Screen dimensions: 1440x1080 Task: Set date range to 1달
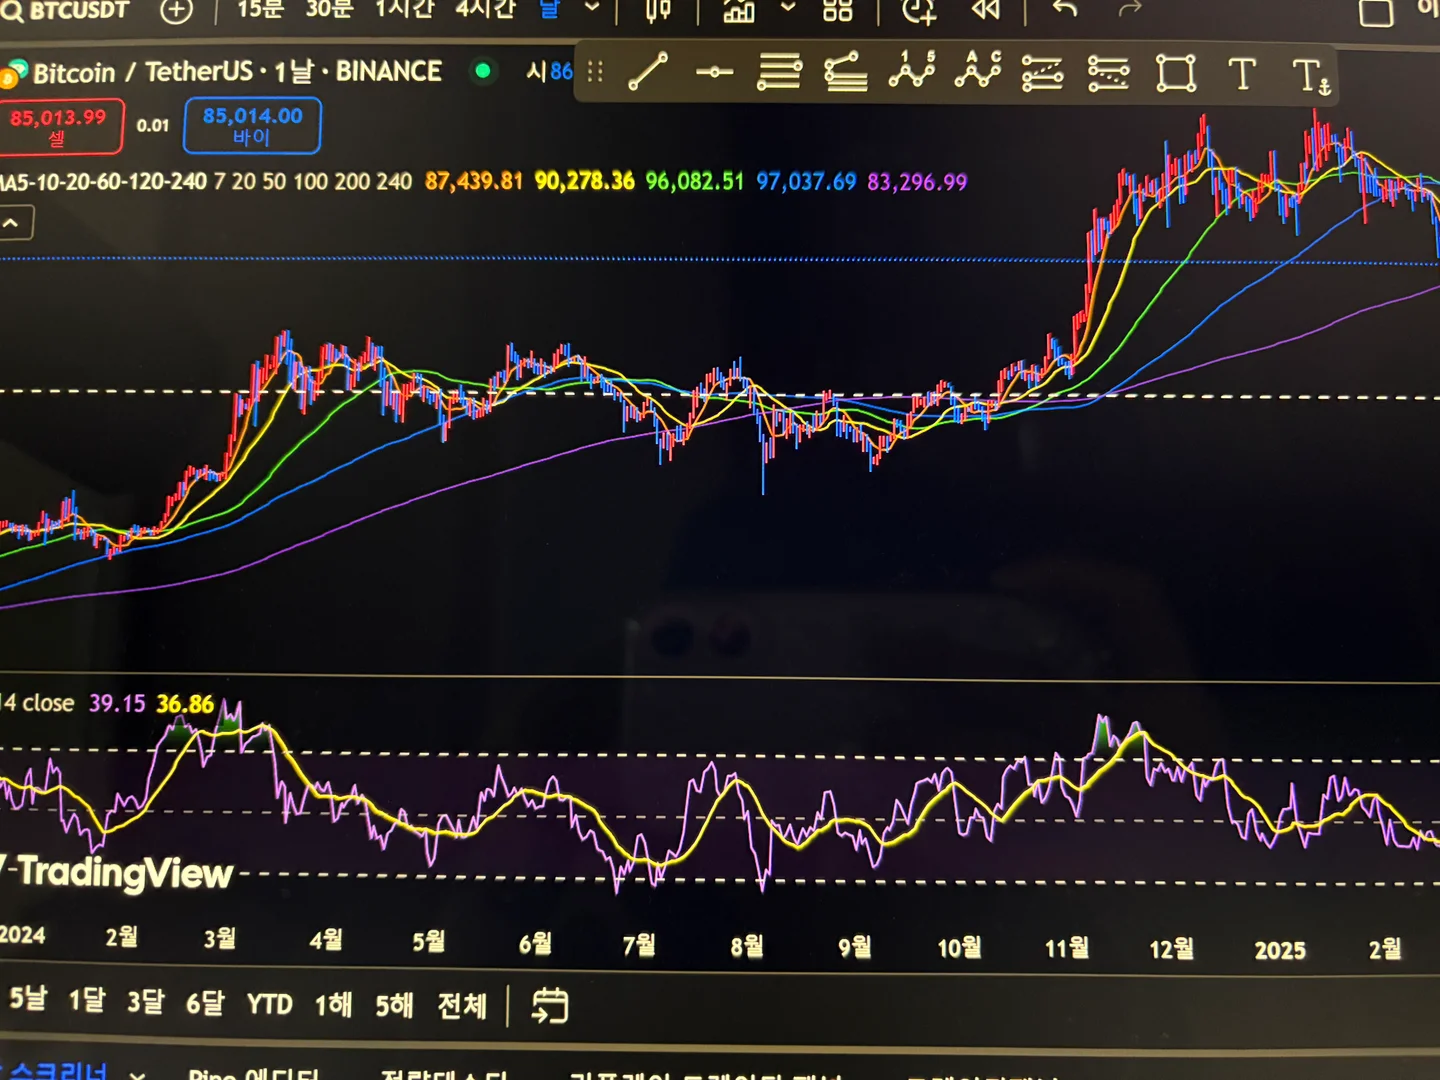pyautogui.click(x=87, y=999)
